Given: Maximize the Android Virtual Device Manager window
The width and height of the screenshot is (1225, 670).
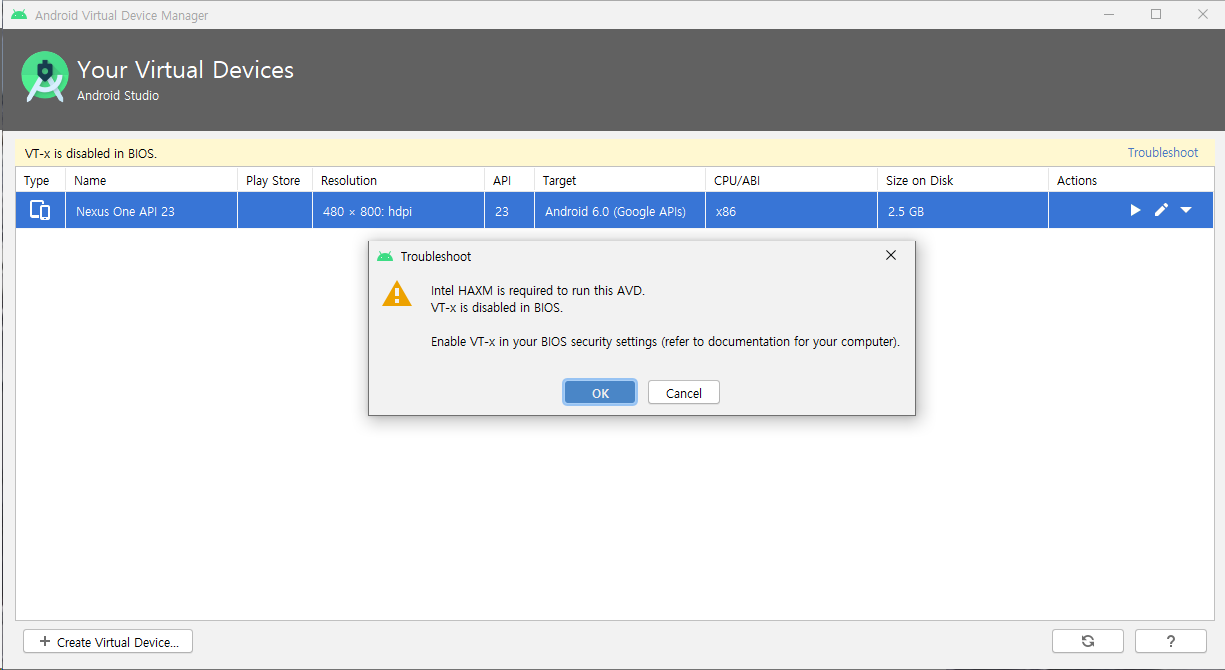Looking at the screenshot, I should tap(1156, 15).
